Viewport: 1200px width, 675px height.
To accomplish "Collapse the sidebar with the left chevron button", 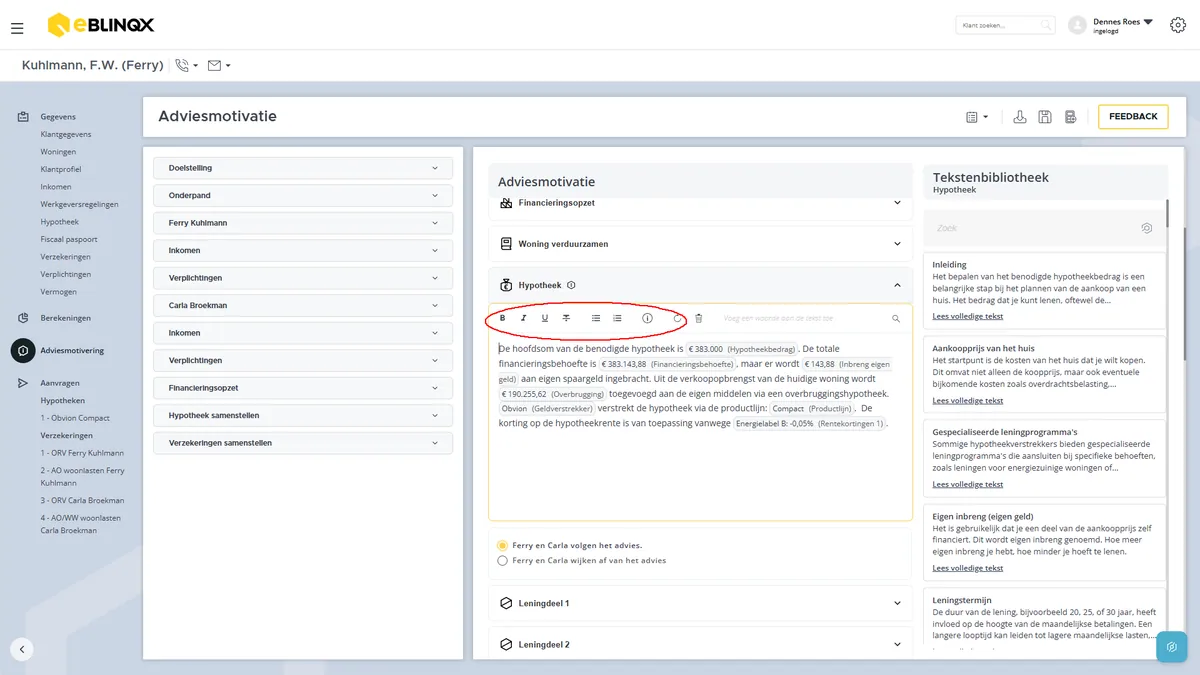I will 22,649.
